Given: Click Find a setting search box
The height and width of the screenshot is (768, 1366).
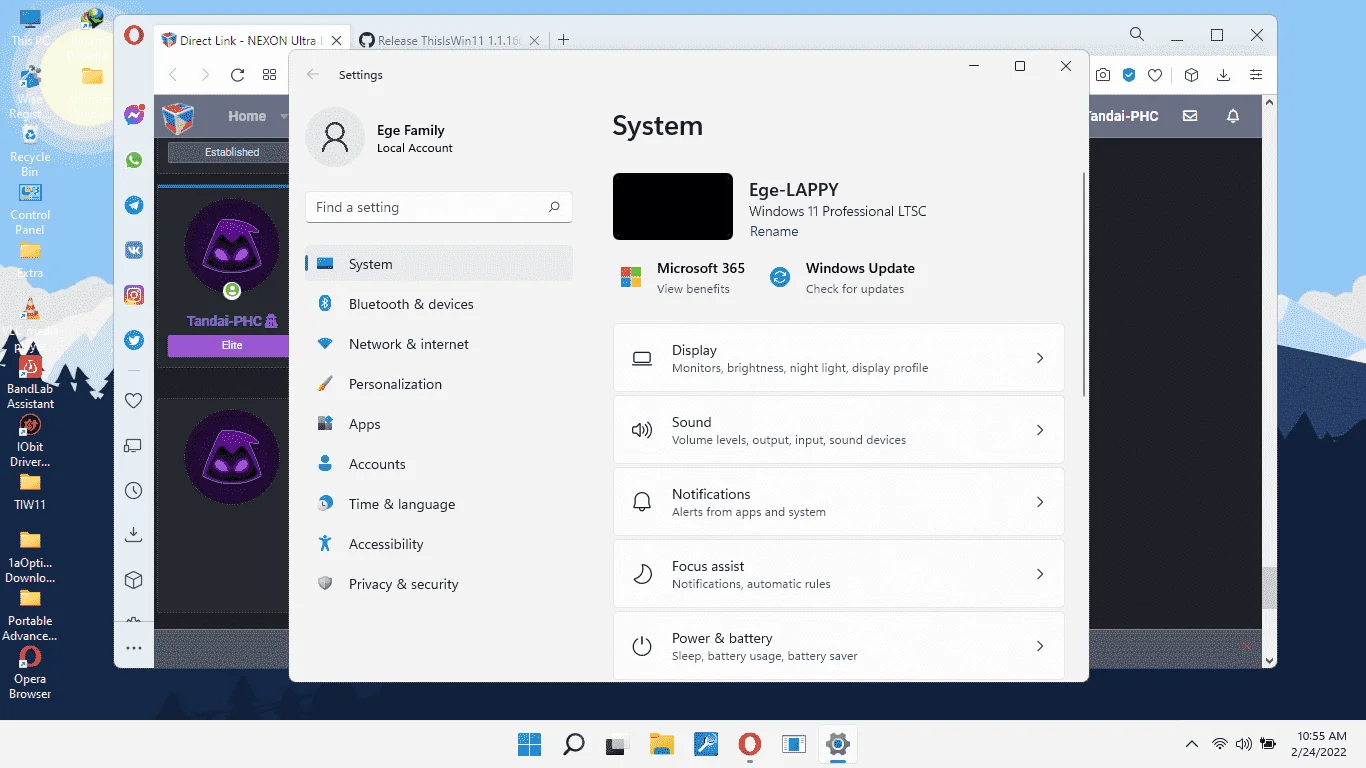Looking at the screenshot, I should [439, 207].
